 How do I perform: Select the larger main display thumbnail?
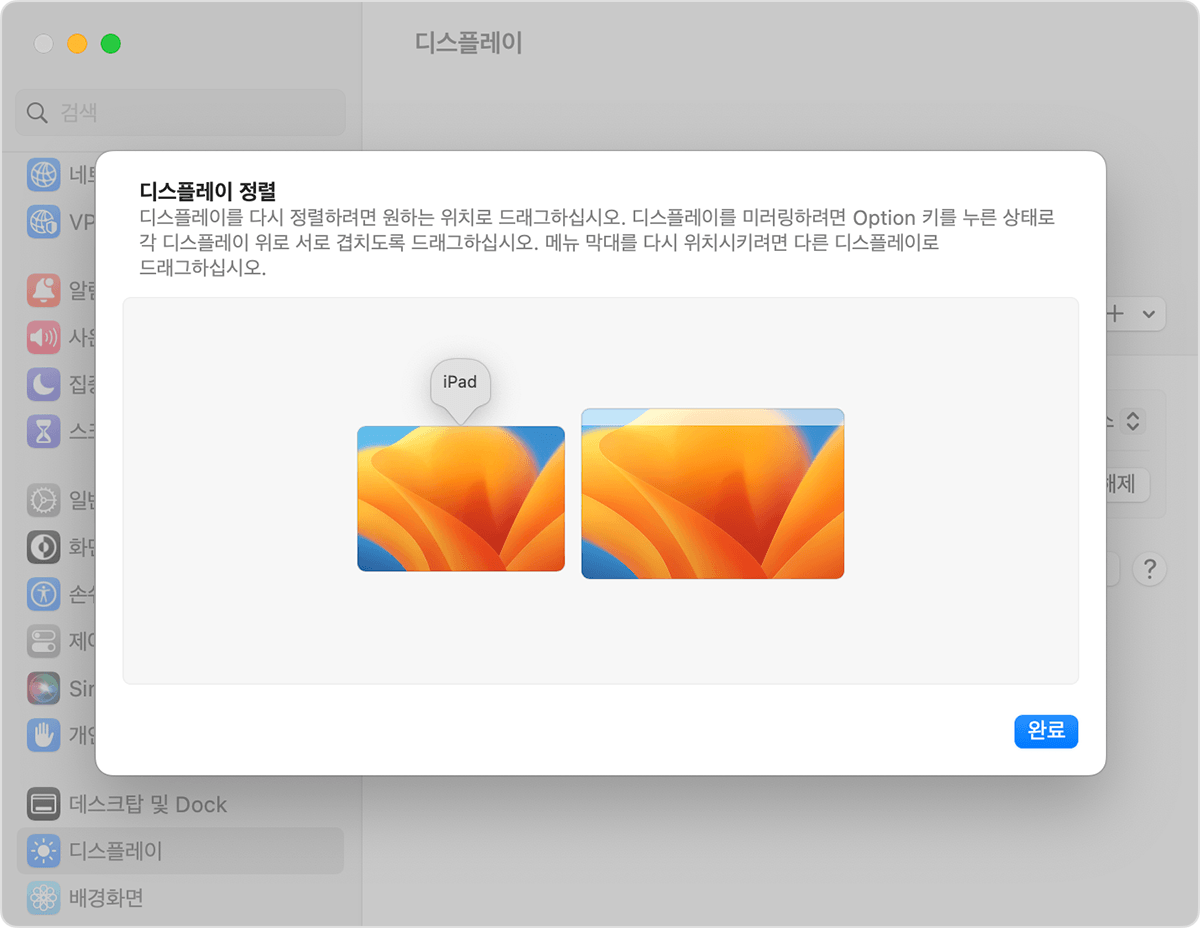pyautogui.click(x=713, y=493)
